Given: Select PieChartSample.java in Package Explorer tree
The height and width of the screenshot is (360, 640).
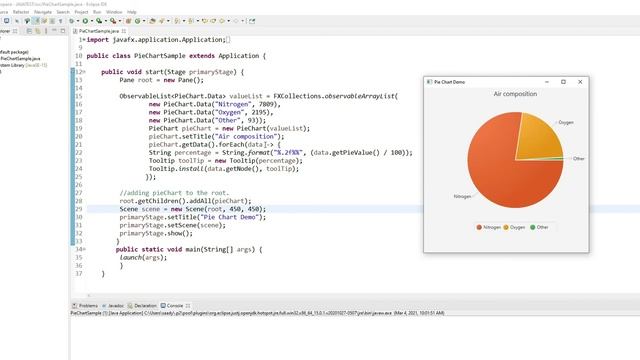Looking at the screenshot, I should coord(20,58).
